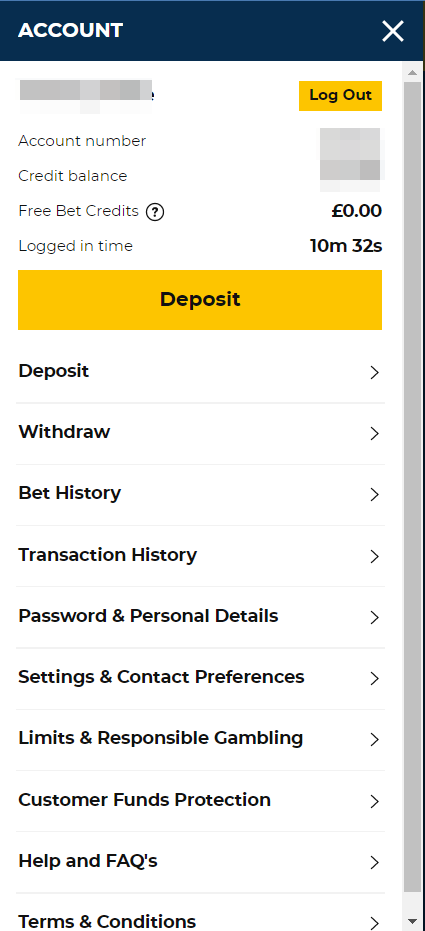Expand chevron next to Limits & Responsible Gambling
This screenshot has width=425, height=931.
374,740
